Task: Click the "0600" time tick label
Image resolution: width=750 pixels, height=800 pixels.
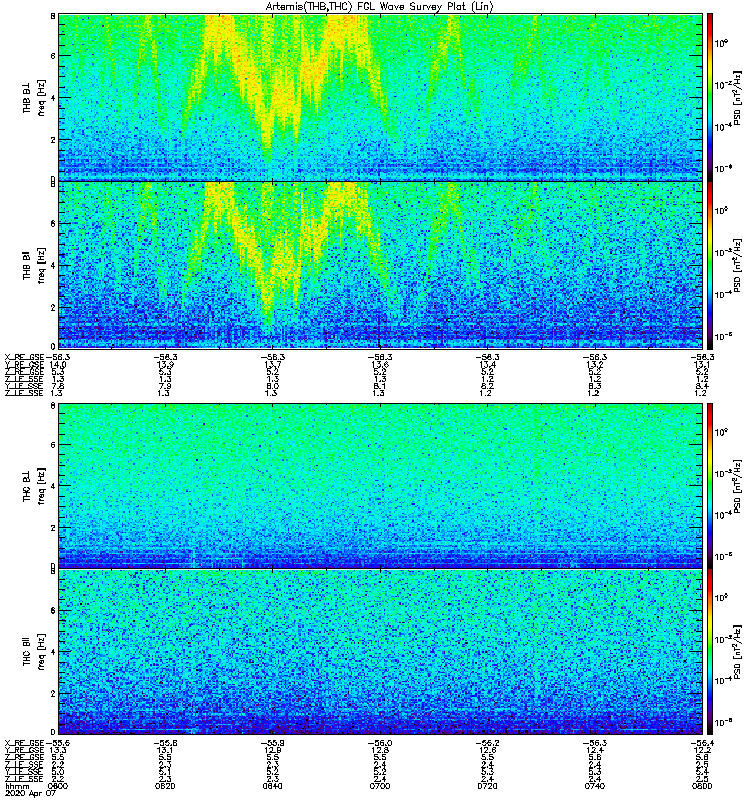Action: 57,786
